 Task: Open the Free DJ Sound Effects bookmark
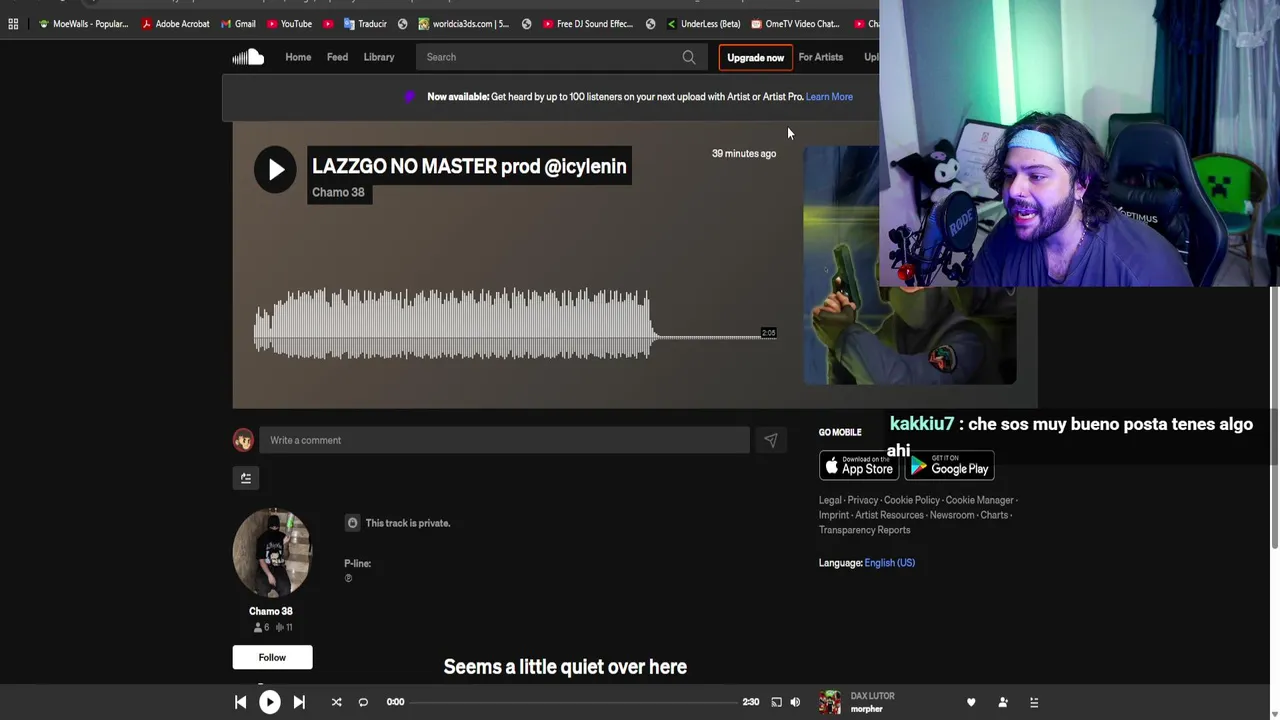click(588, 24)
